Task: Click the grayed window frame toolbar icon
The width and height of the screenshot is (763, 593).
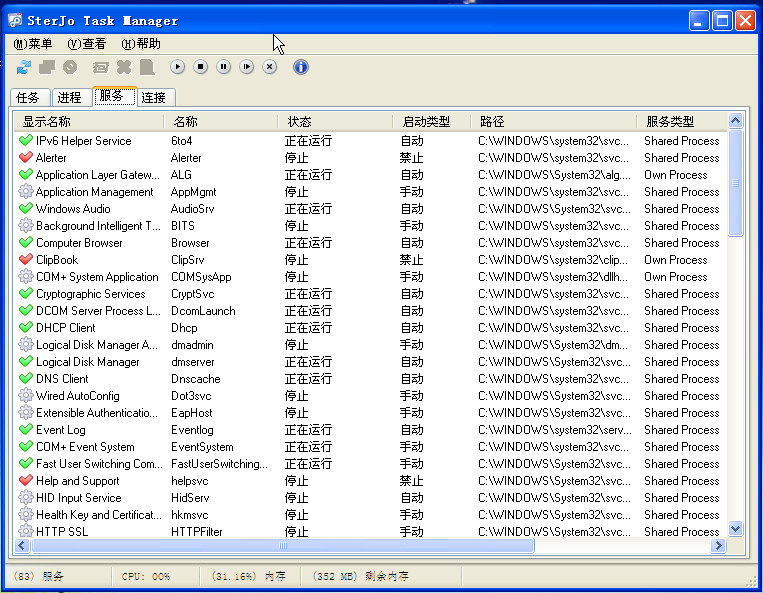Action: point(101,67)
